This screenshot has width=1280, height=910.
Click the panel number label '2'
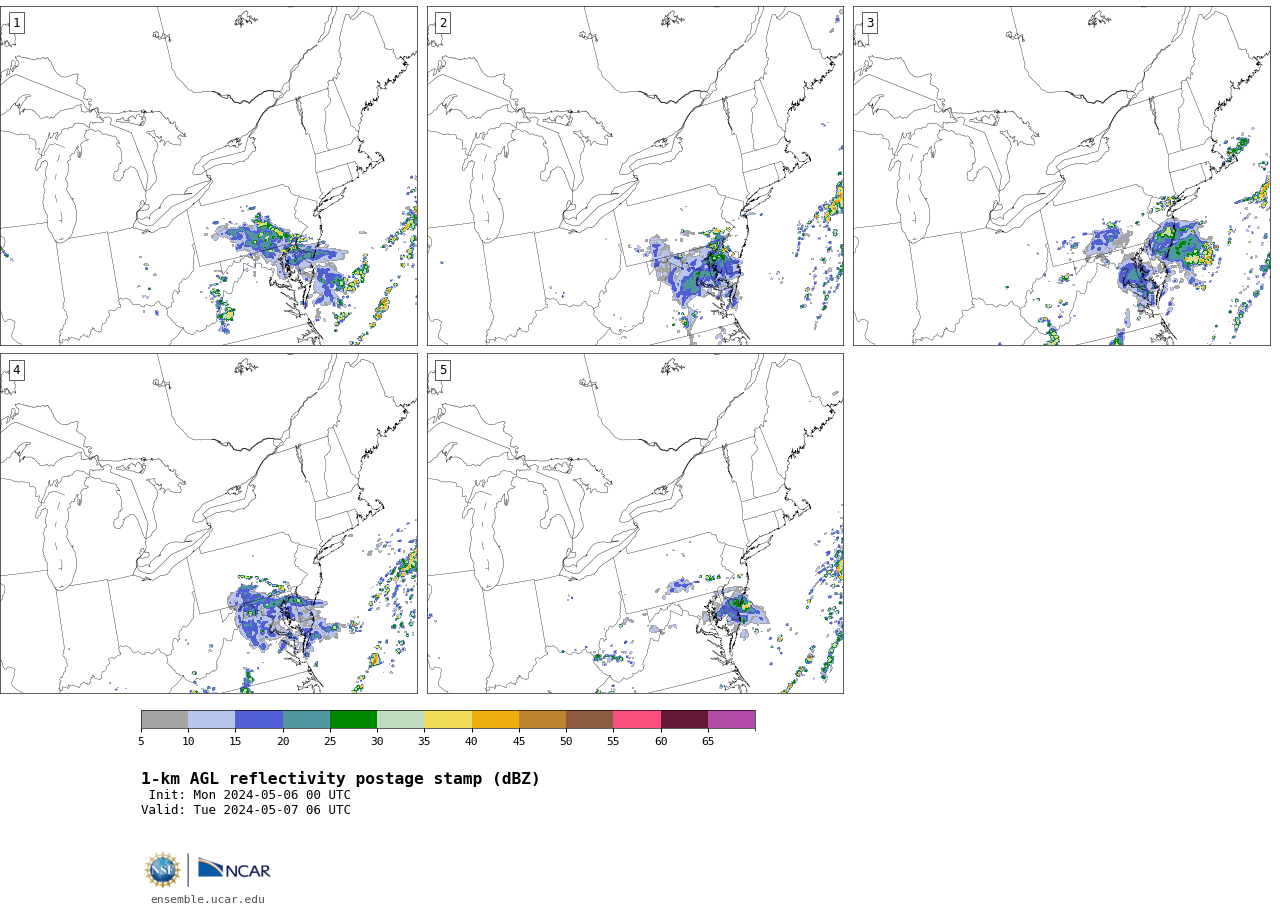click(443, 23)
